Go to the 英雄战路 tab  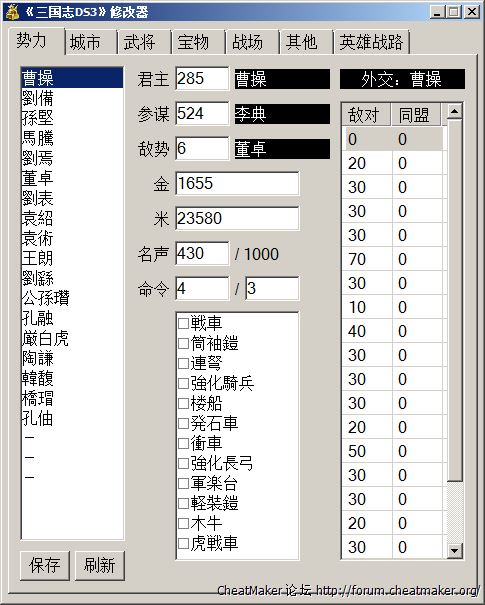pyautogui.click(x=371, y=42)
